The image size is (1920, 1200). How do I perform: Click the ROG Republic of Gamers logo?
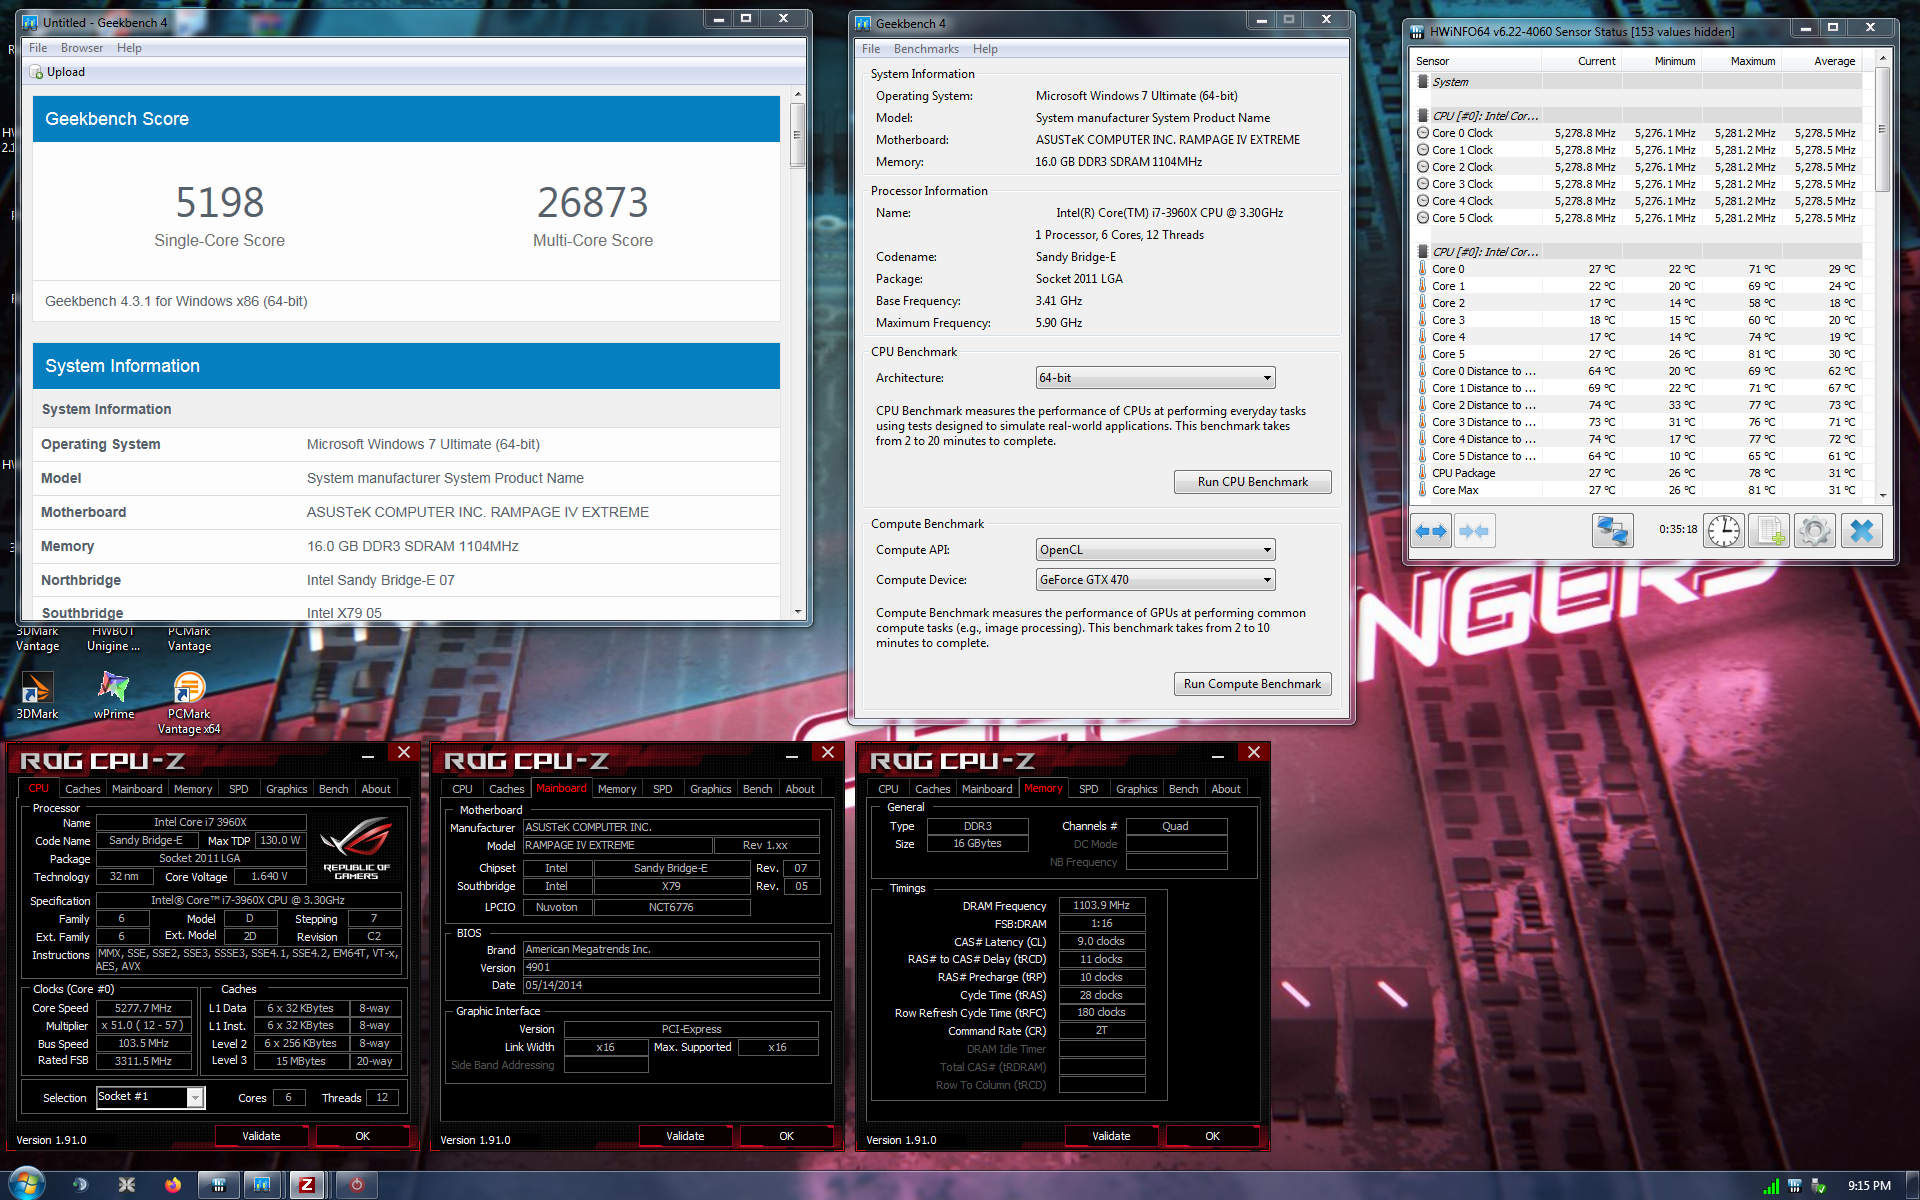click(356, 848)
